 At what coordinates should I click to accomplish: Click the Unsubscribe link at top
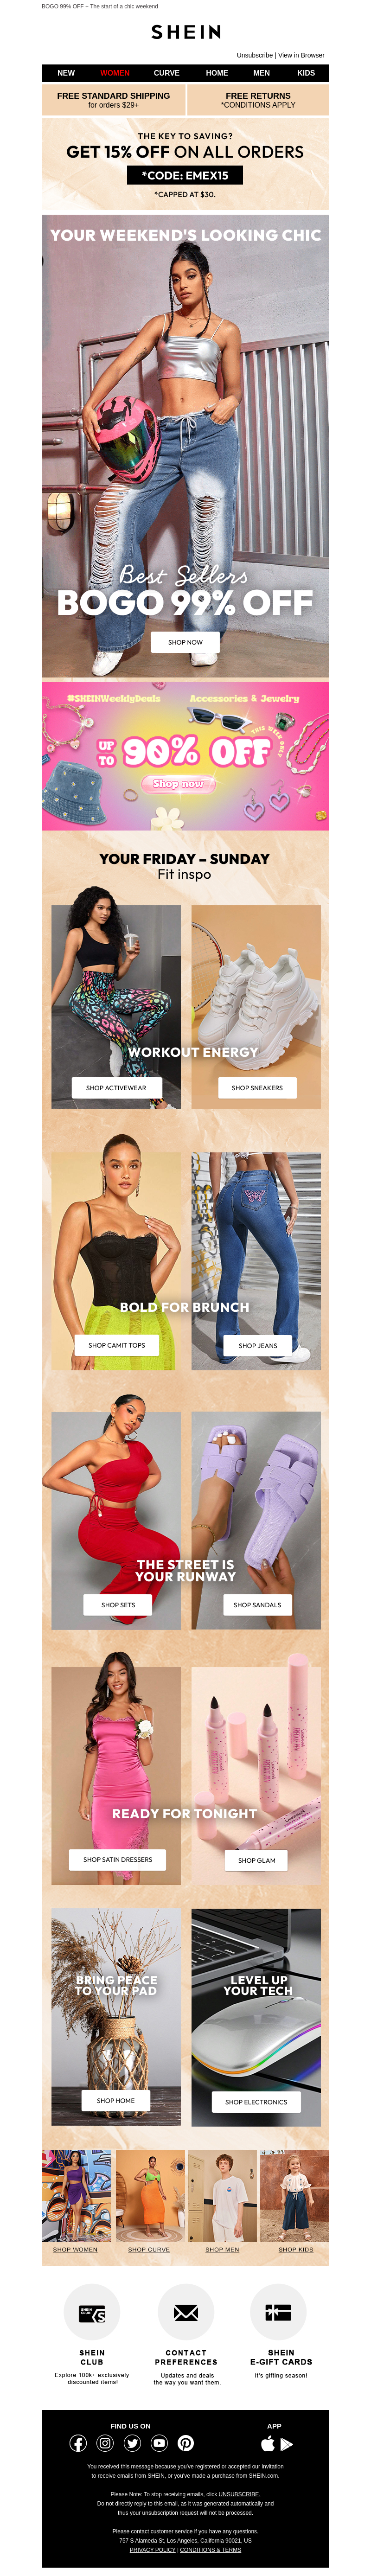click(255, 55)
